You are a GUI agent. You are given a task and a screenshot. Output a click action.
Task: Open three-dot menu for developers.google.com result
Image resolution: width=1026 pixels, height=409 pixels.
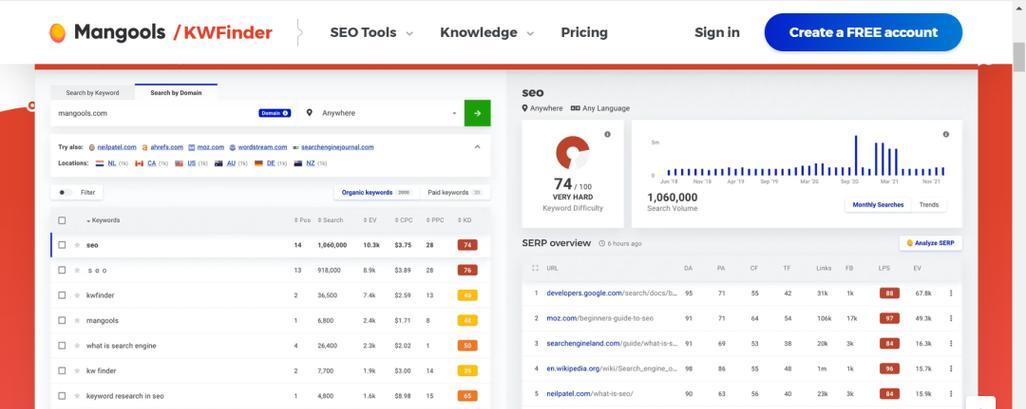pos(951,293)
